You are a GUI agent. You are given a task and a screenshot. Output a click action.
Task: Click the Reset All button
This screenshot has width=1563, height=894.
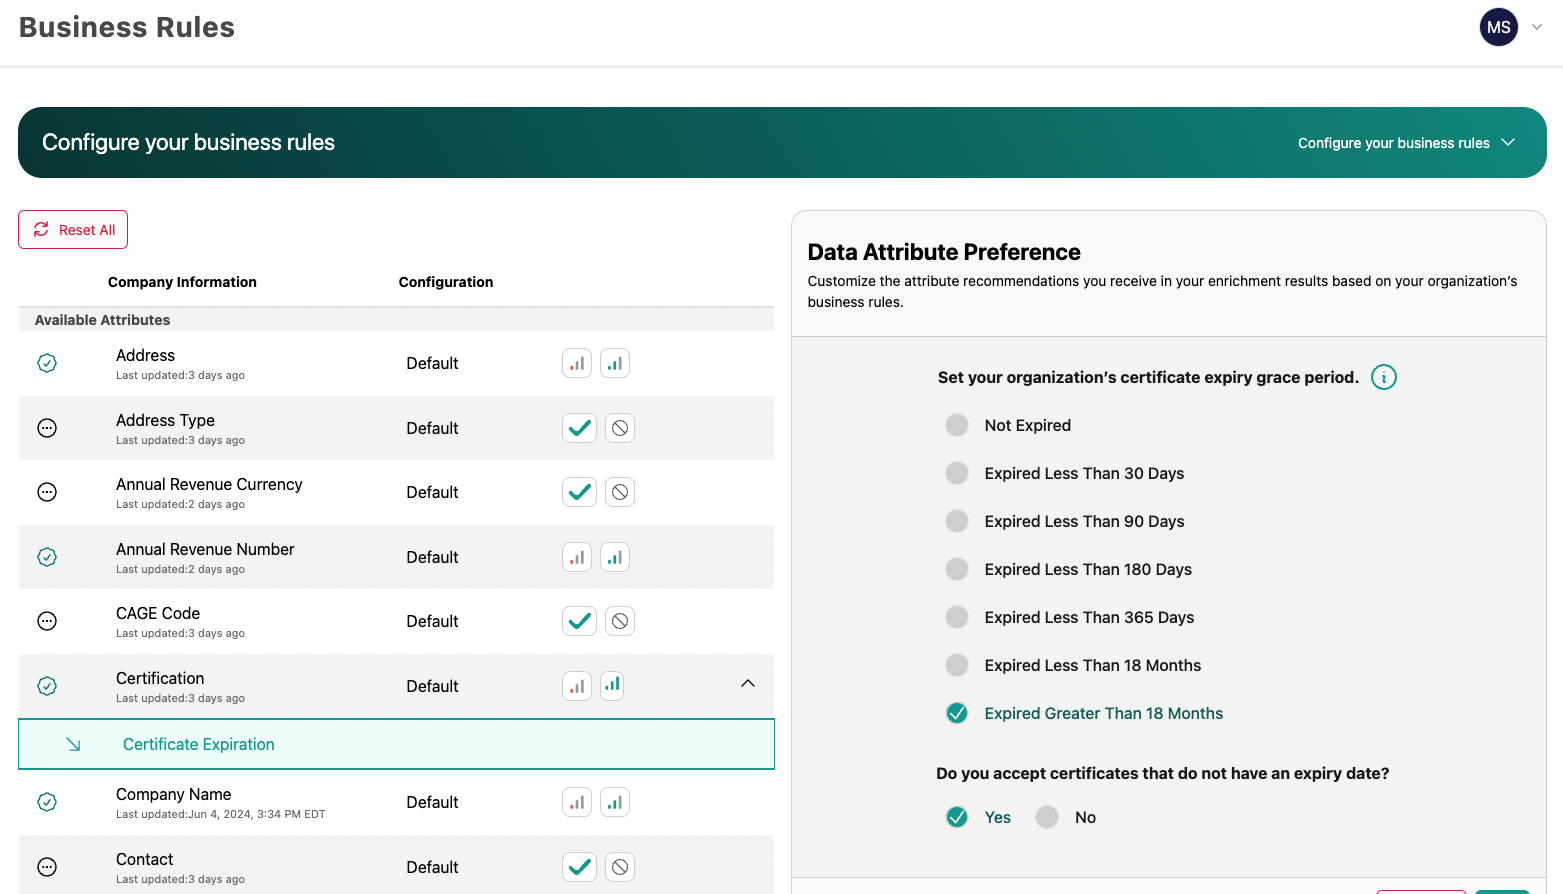coord(73,230)
